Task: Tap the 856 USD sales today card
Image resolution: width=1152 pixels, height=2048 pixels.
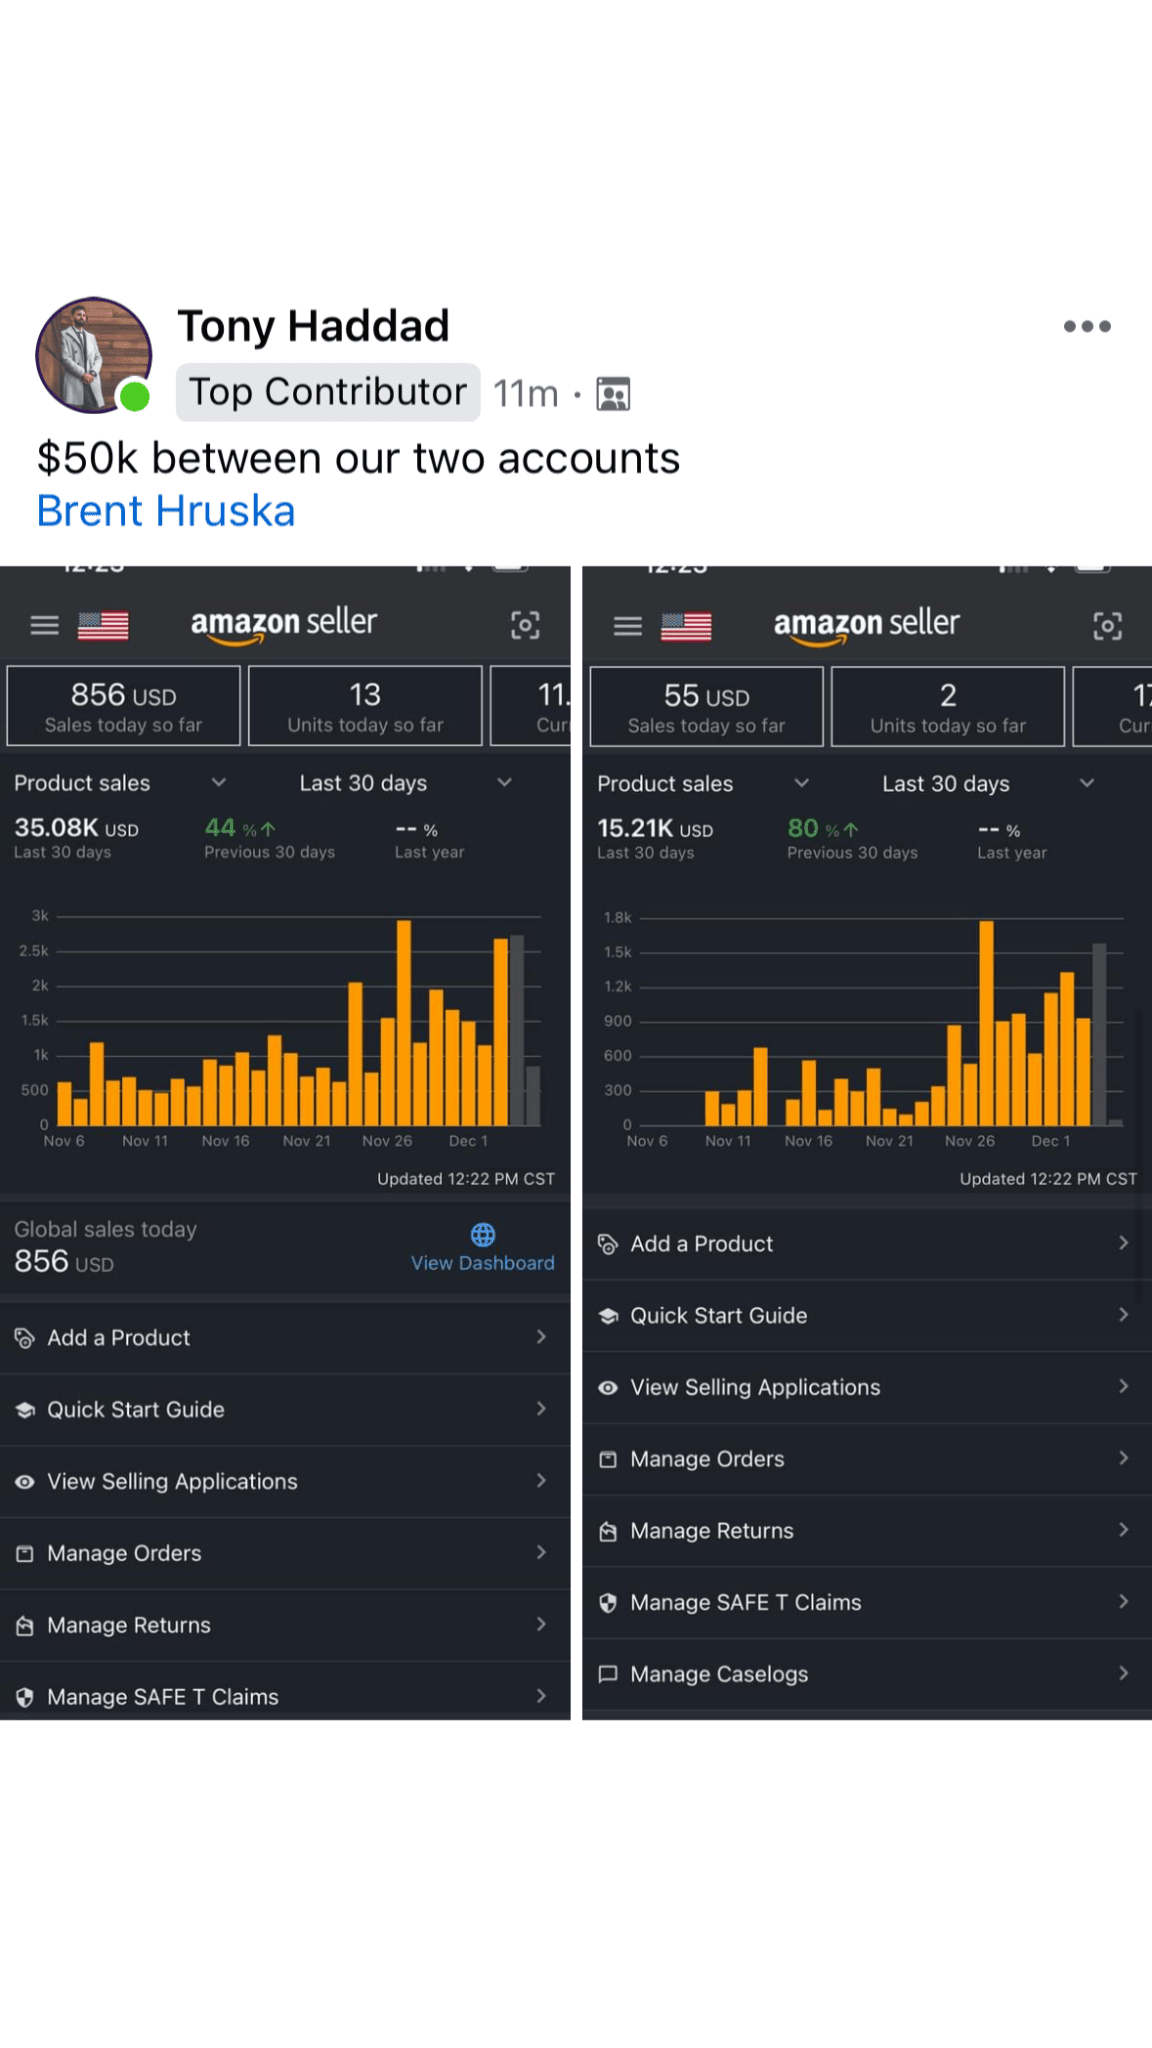Action: click(x=124, y=706)
